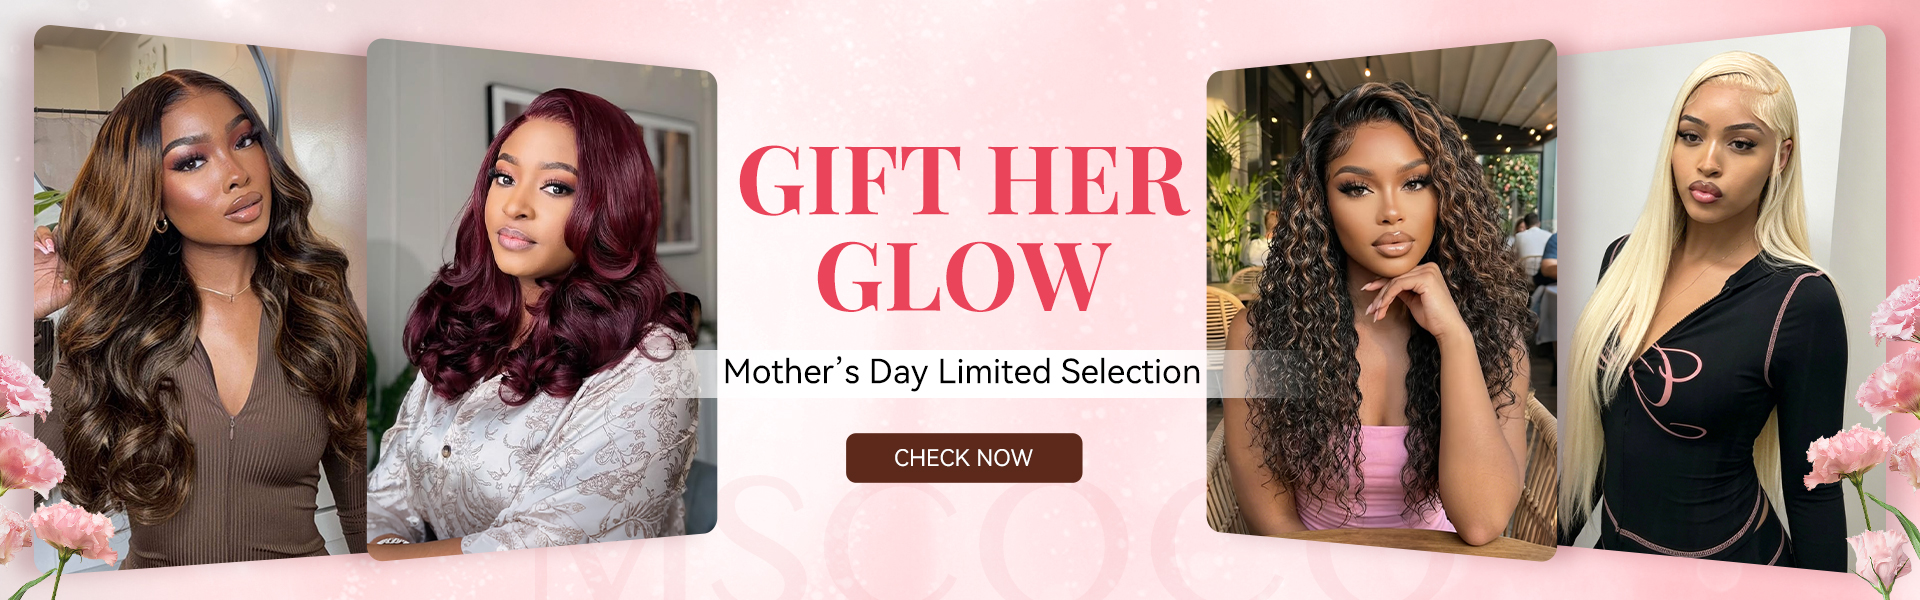1920x600 pixels.
Task: Click "Mother's Day Limited Selection" subtitle
Action: click(x=962, y=373)
